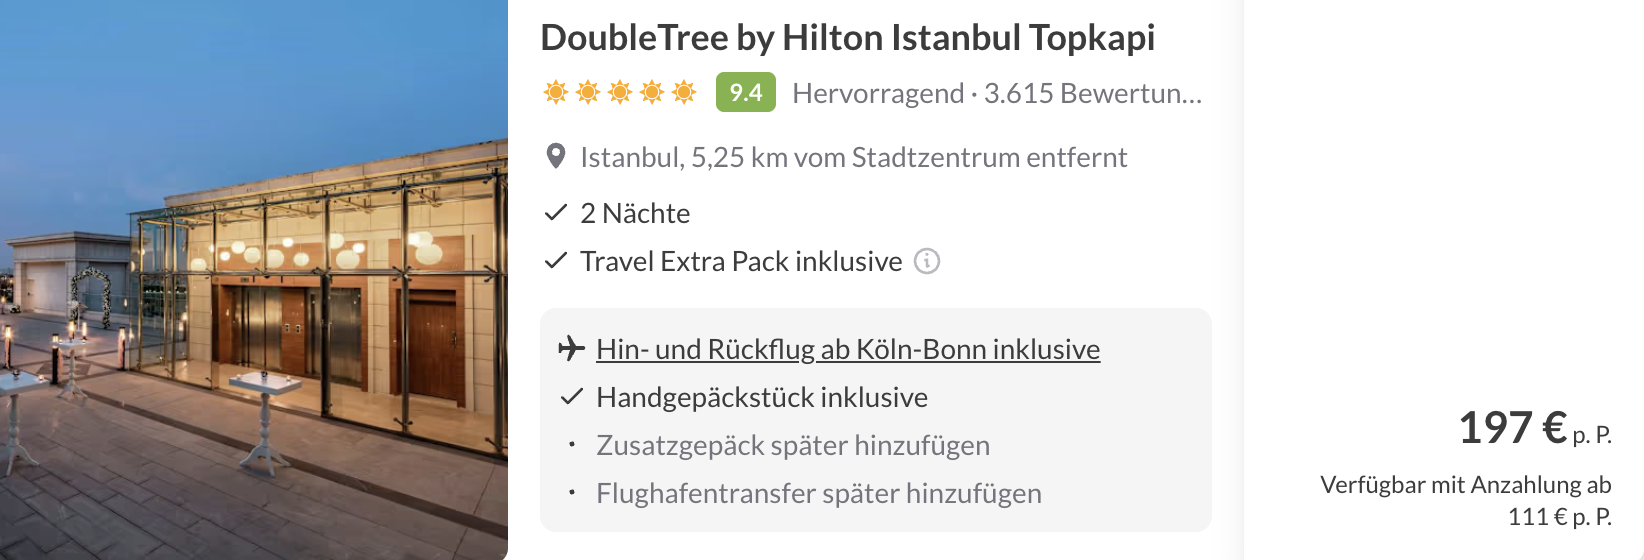
Task: Open DoubleTree by Hilton Istanbul Topkapi title
Action: (847, 38)
